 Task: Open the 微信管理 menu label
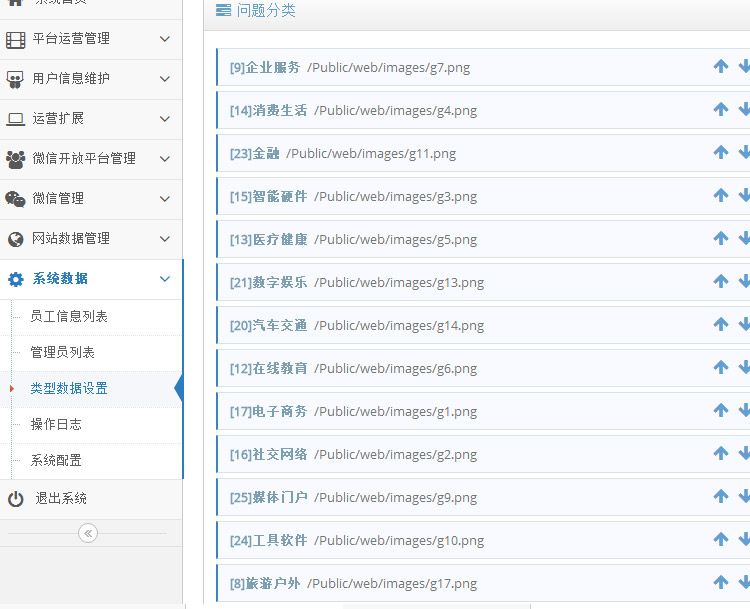(58, 199)
